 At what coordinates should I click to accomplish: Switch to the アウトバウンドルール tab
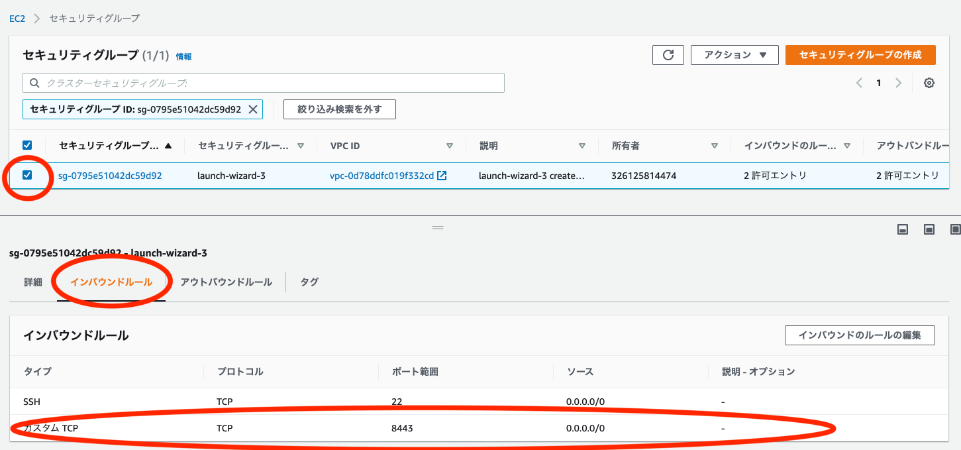[x=226, y=282]
